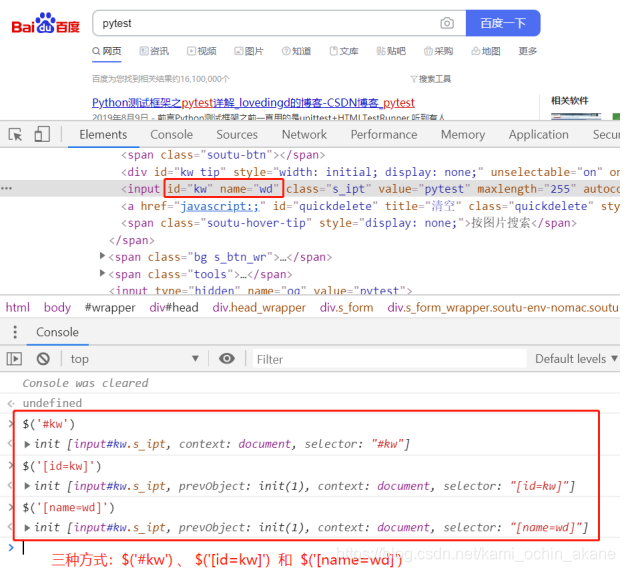Image resolution: width=625 pixels, height=572 pixels.
Task: Select the Console drawer tab
Action: click(x=57, y=332)
